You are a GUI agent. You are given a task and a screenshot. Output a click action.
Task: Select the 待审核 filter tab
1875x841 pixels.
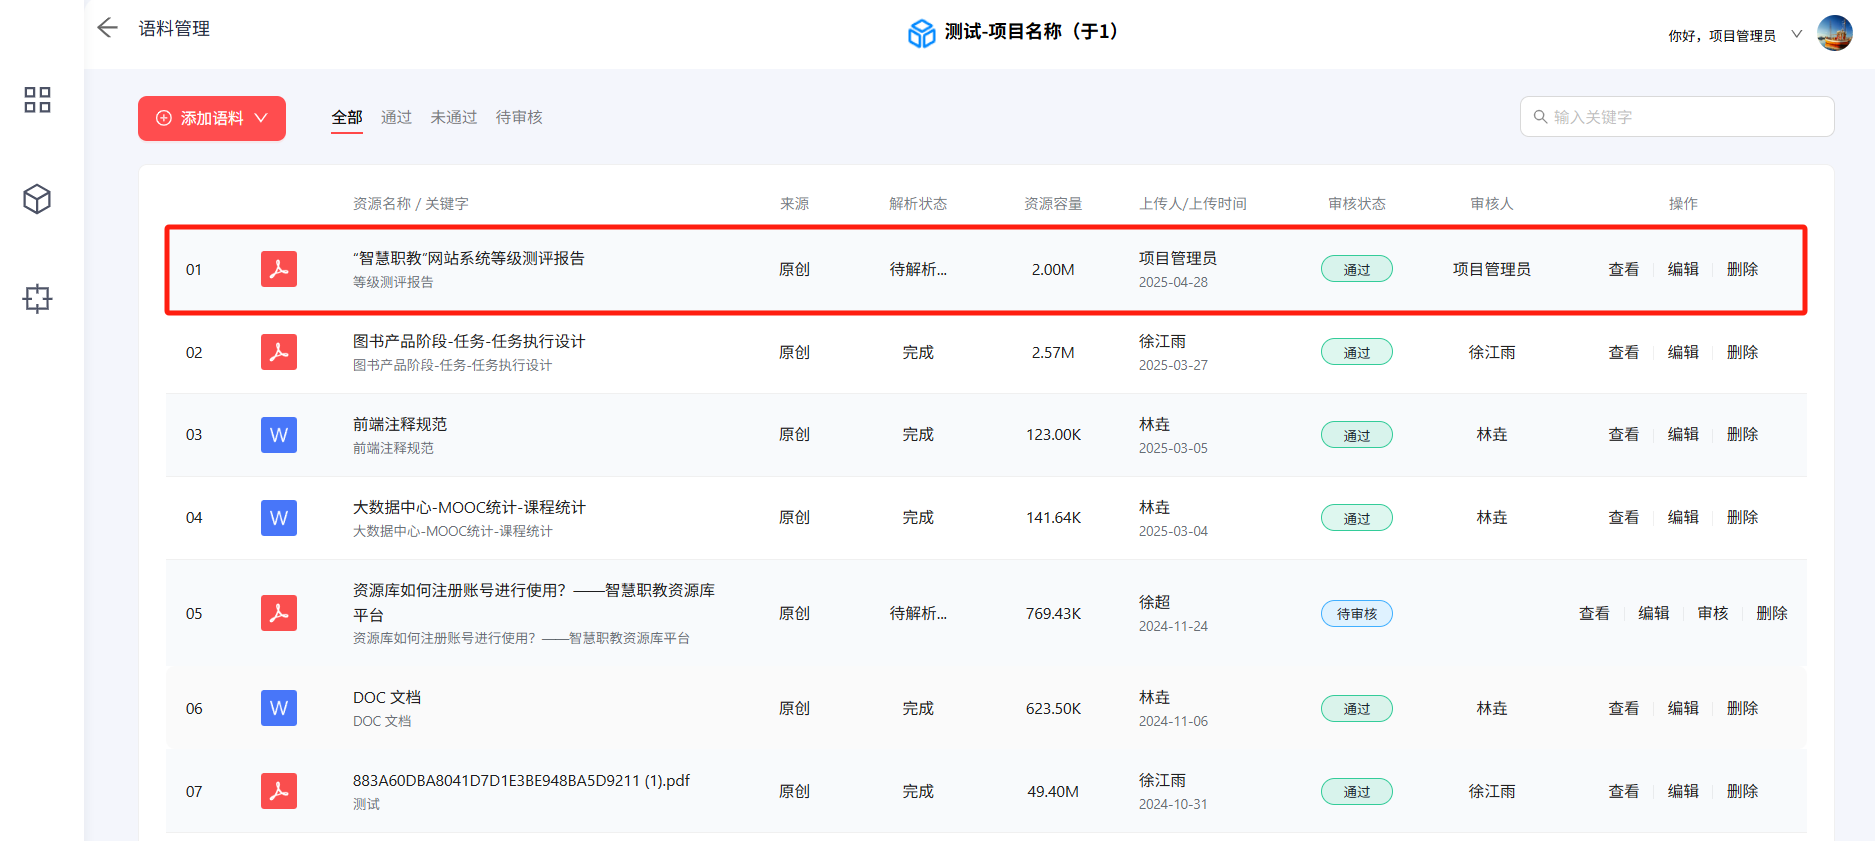pos(519,117)
